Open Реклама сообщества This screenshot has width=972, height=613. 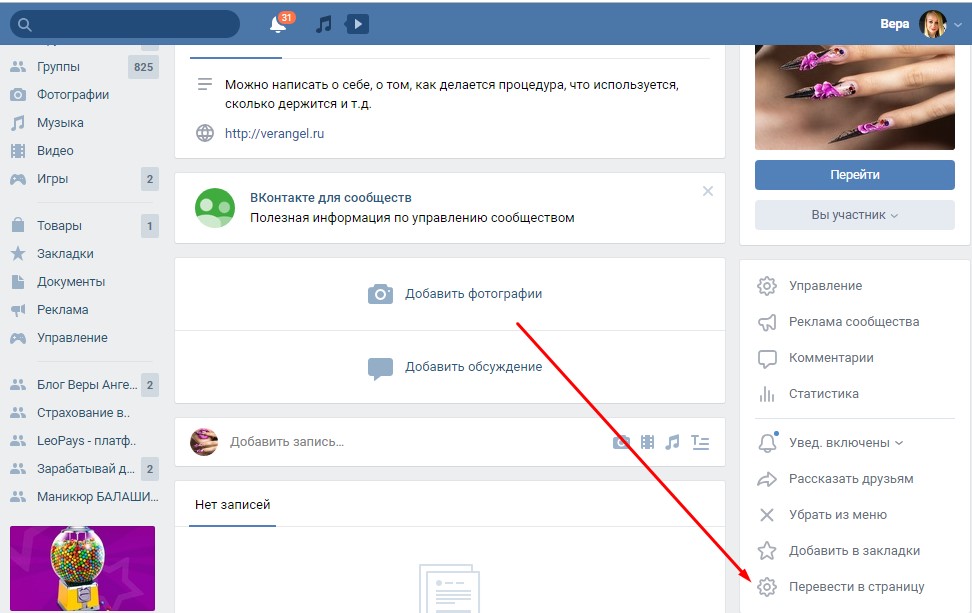855,322
